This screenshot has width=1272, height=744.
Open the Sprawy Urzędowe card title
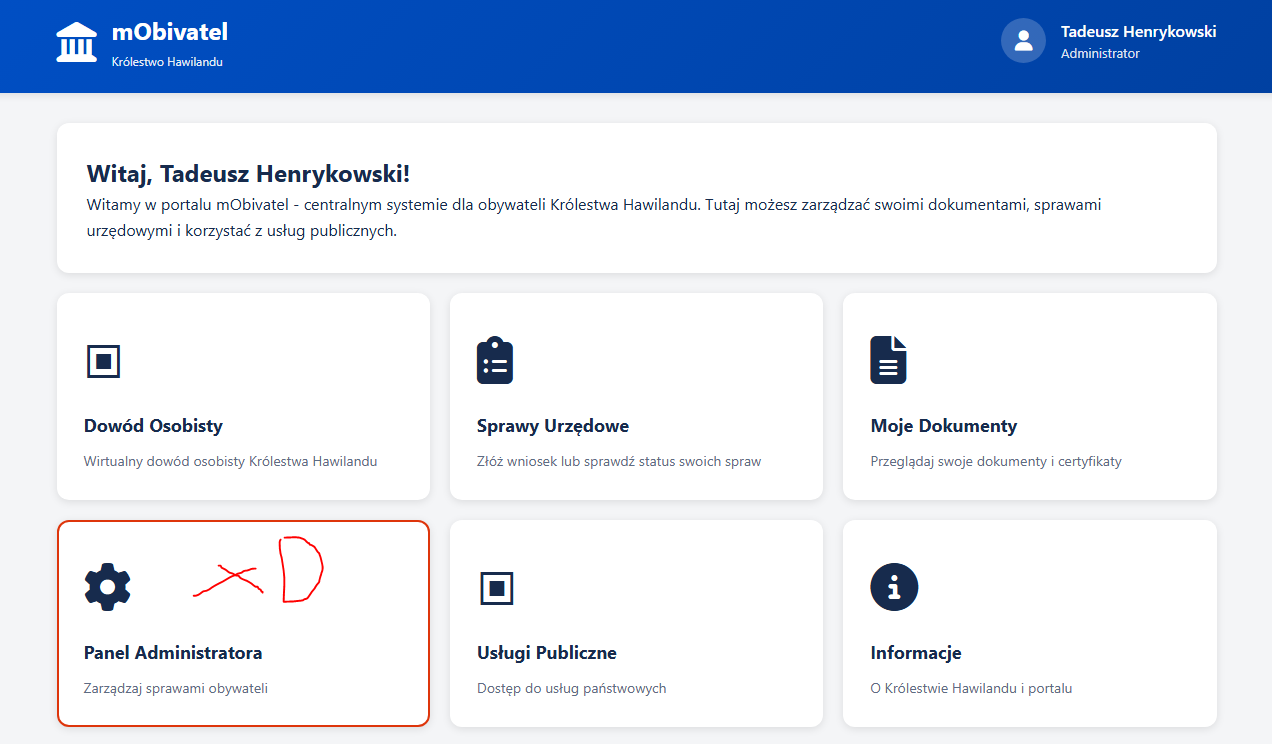553,426
